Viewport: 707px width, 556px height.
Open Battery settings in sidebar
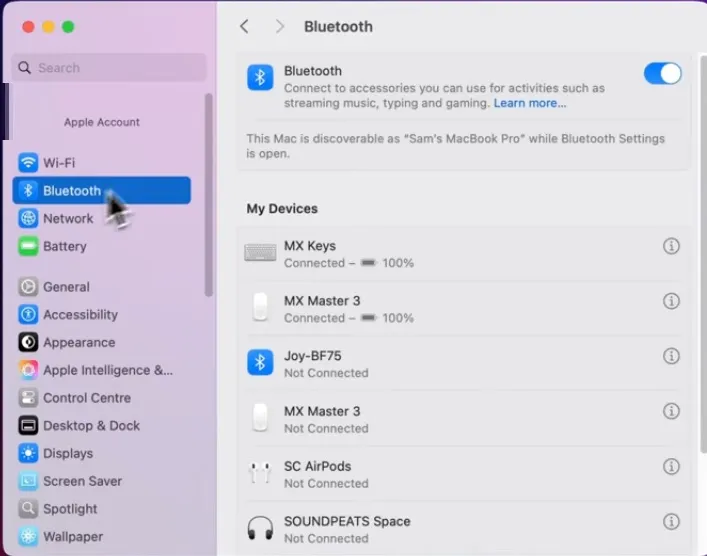(x=101, y=246)
